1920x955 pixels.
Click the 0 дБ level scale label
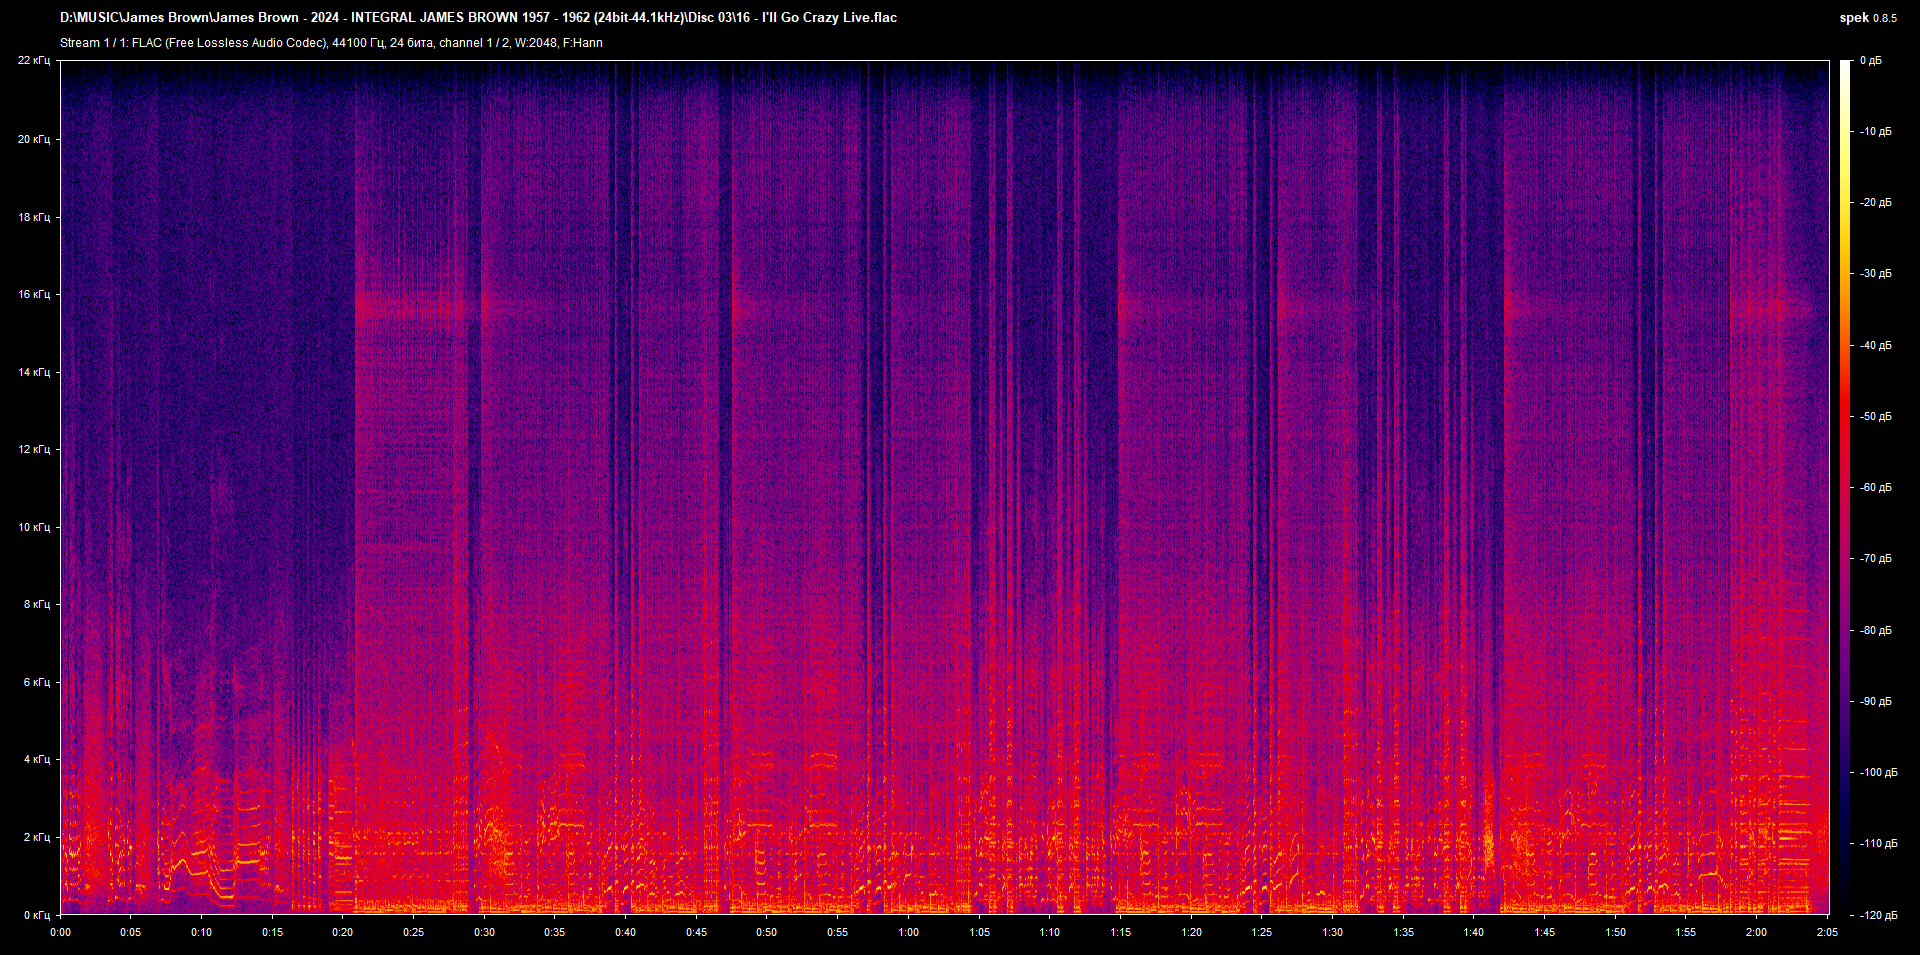pos(1871,61)
